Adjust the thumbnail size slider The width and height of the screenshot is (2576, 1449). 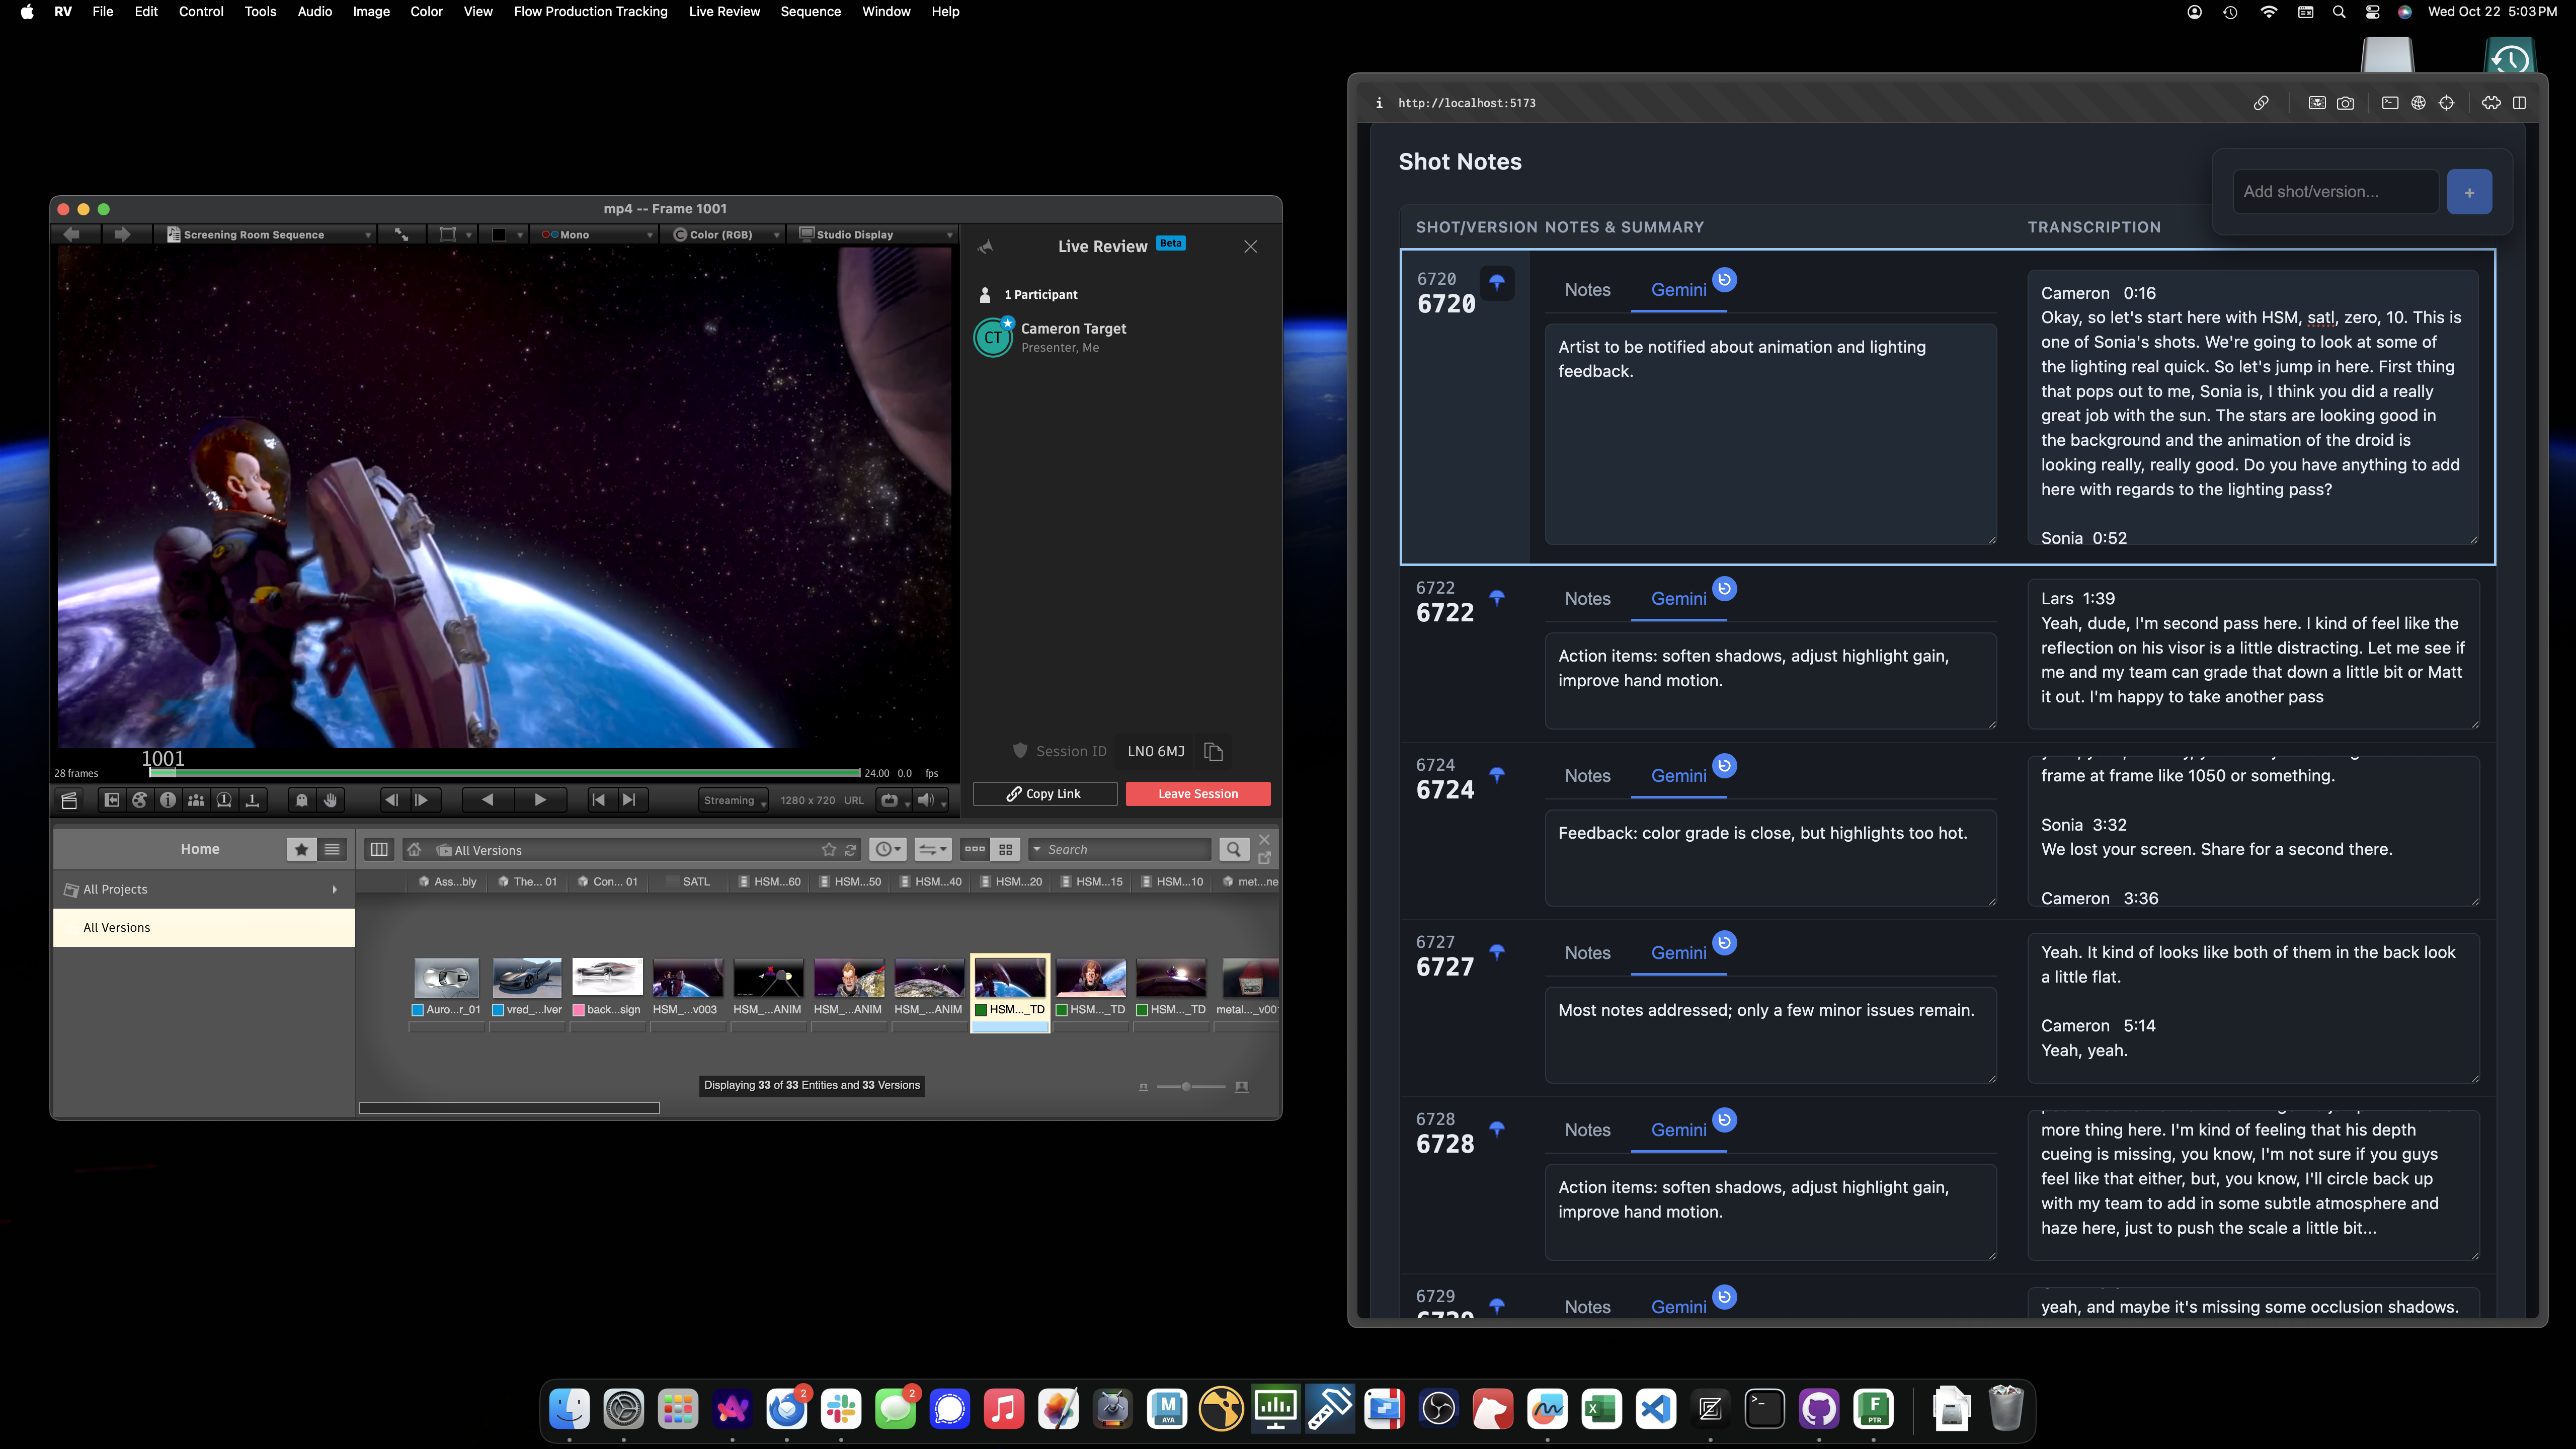pyautogui.click(x=1186, y=1087)
